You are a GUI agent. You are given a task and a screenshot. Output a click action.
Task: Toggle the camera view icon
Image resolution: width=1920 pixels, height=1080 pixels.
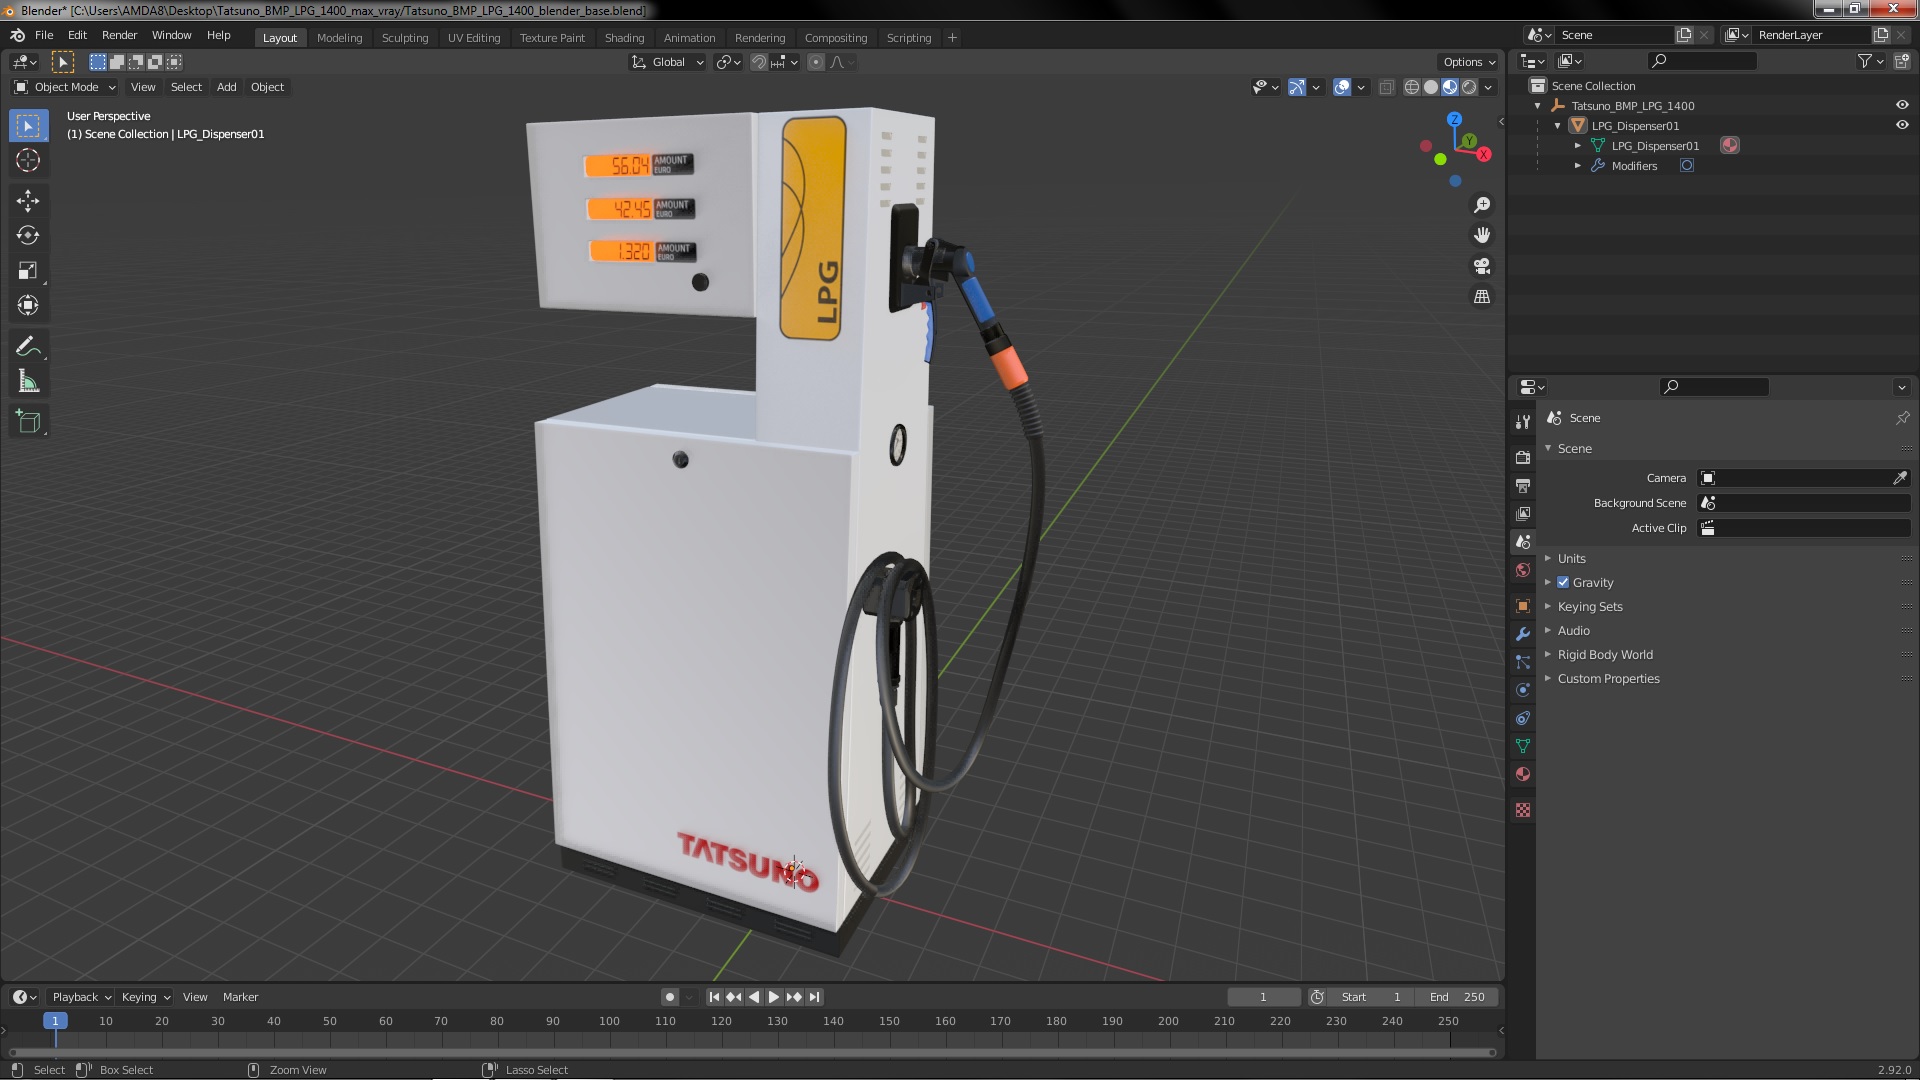click(x=1482, y=266)
